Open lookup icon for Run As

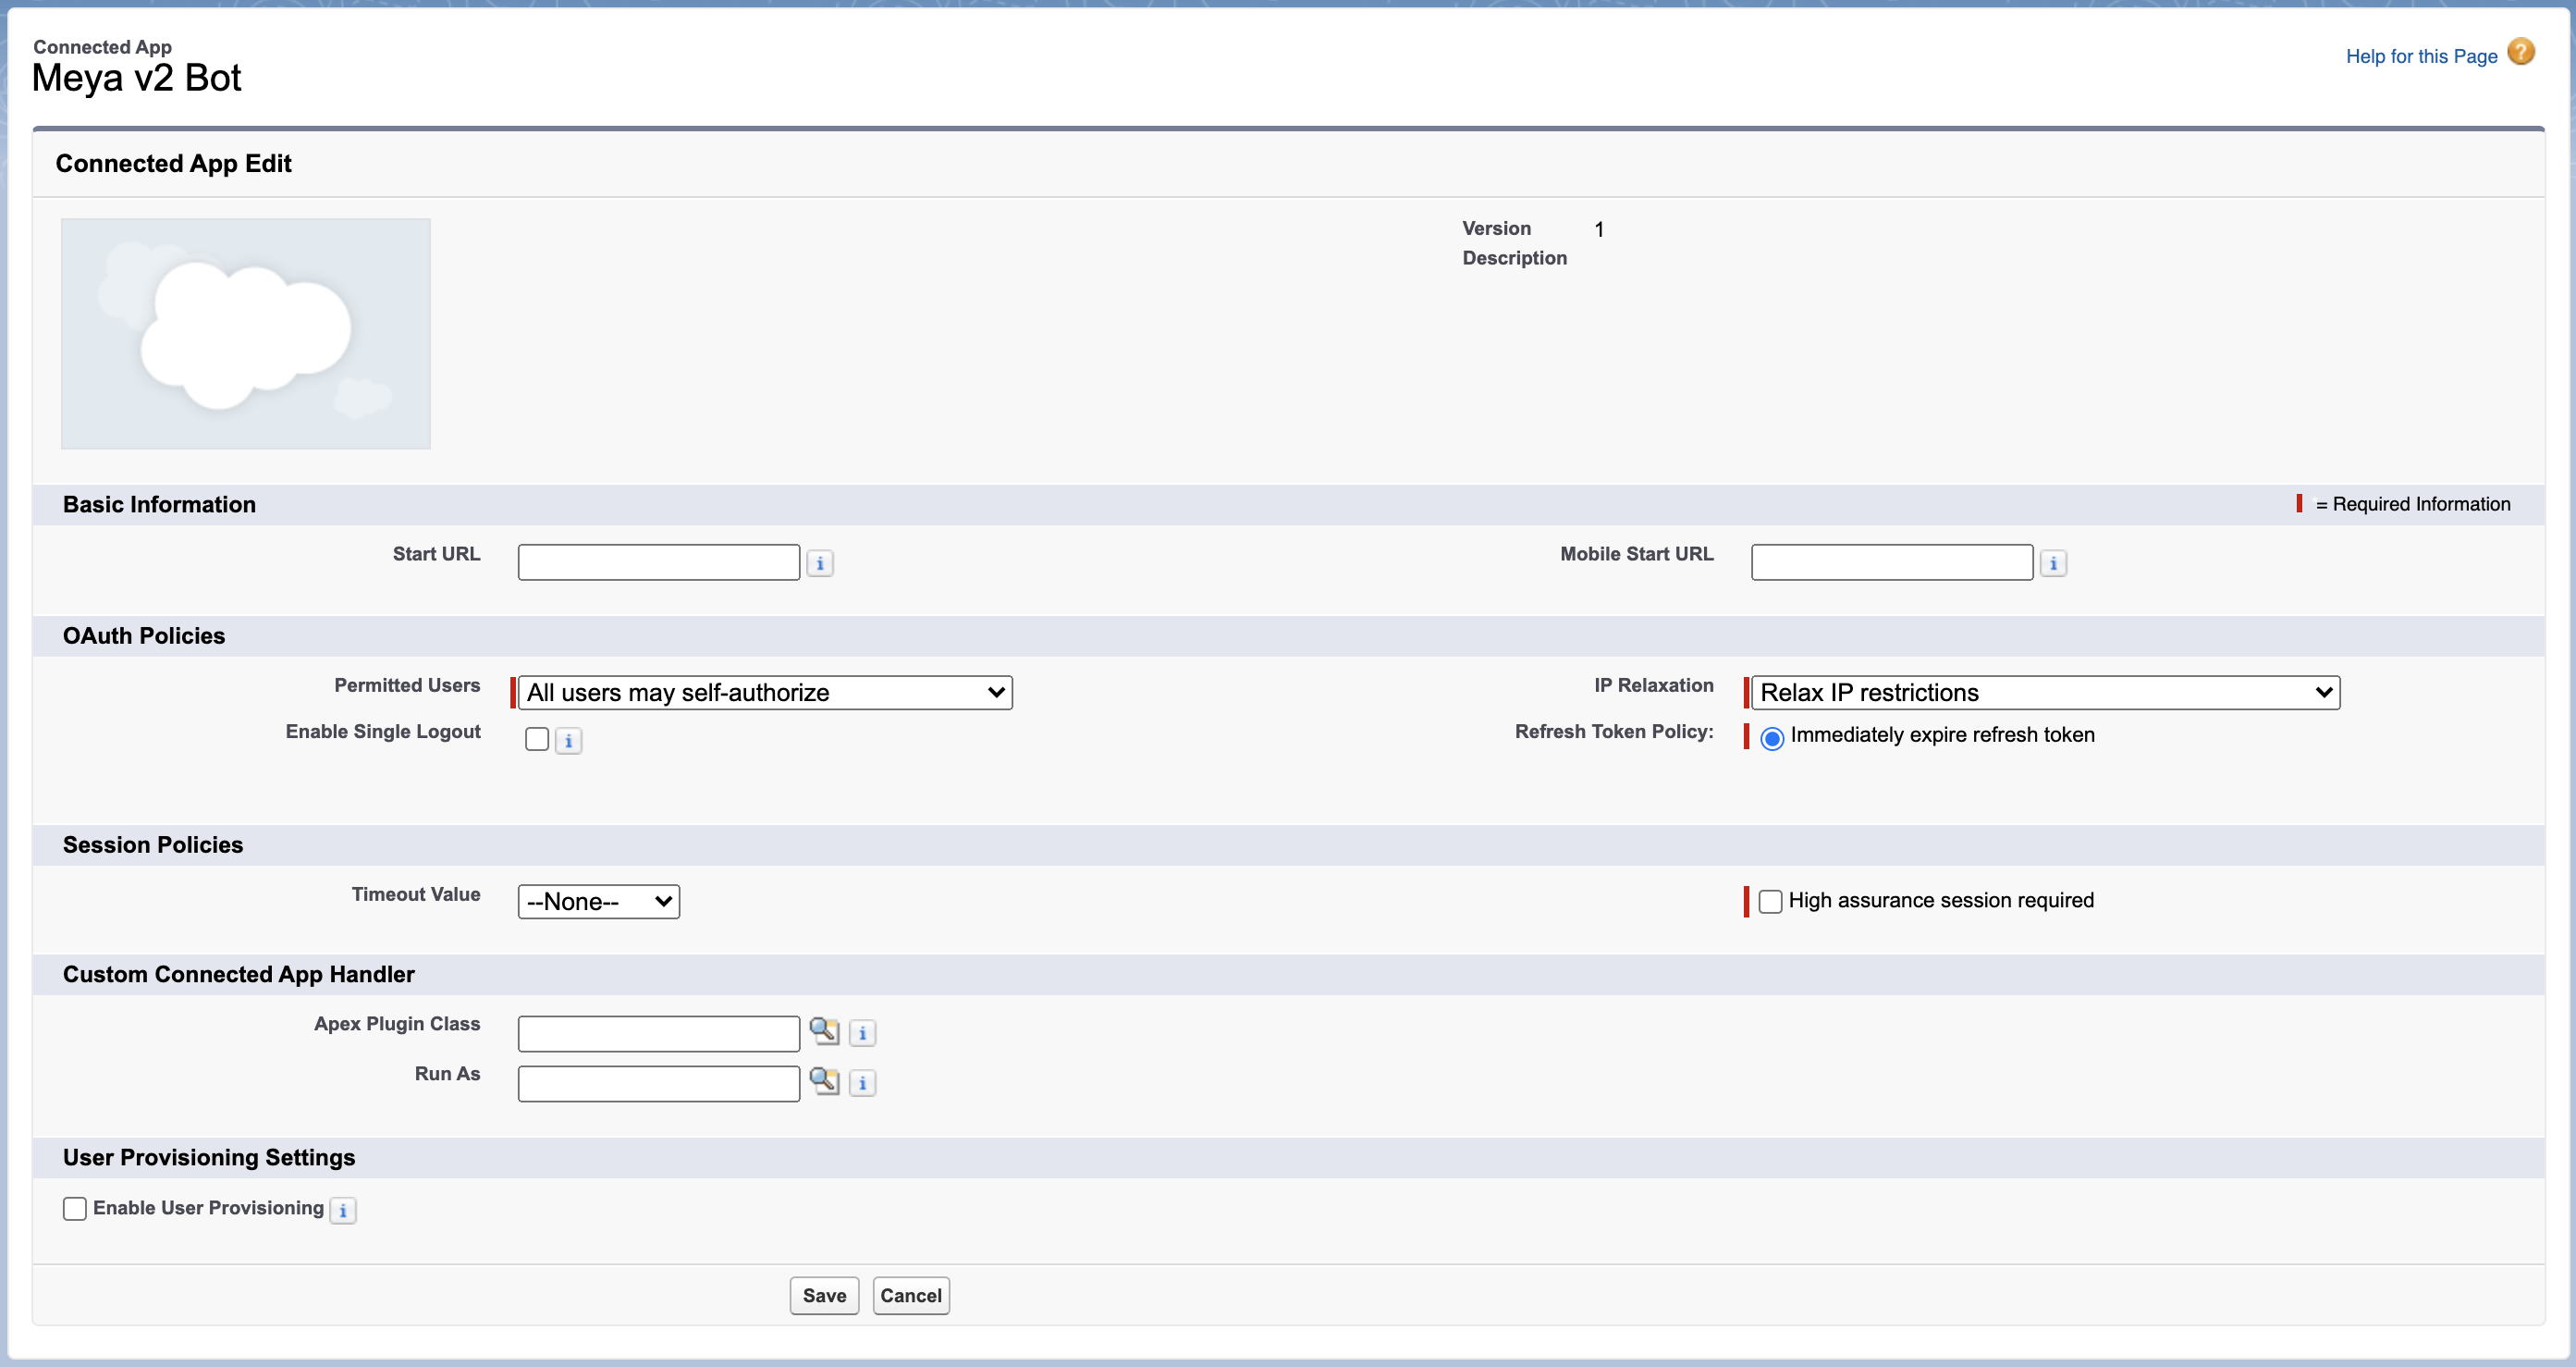point(824,1080)
